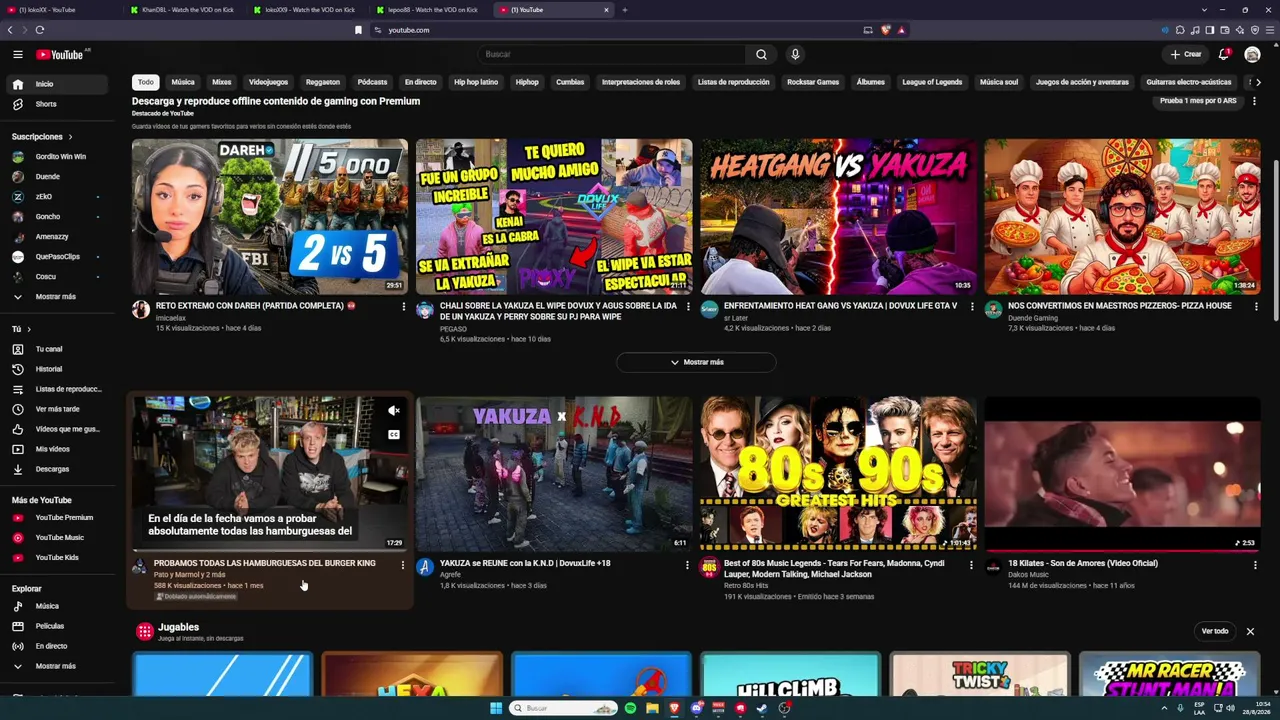
Task: Open more options for RETO EXTREMO video
Action: tap(404, 306)
